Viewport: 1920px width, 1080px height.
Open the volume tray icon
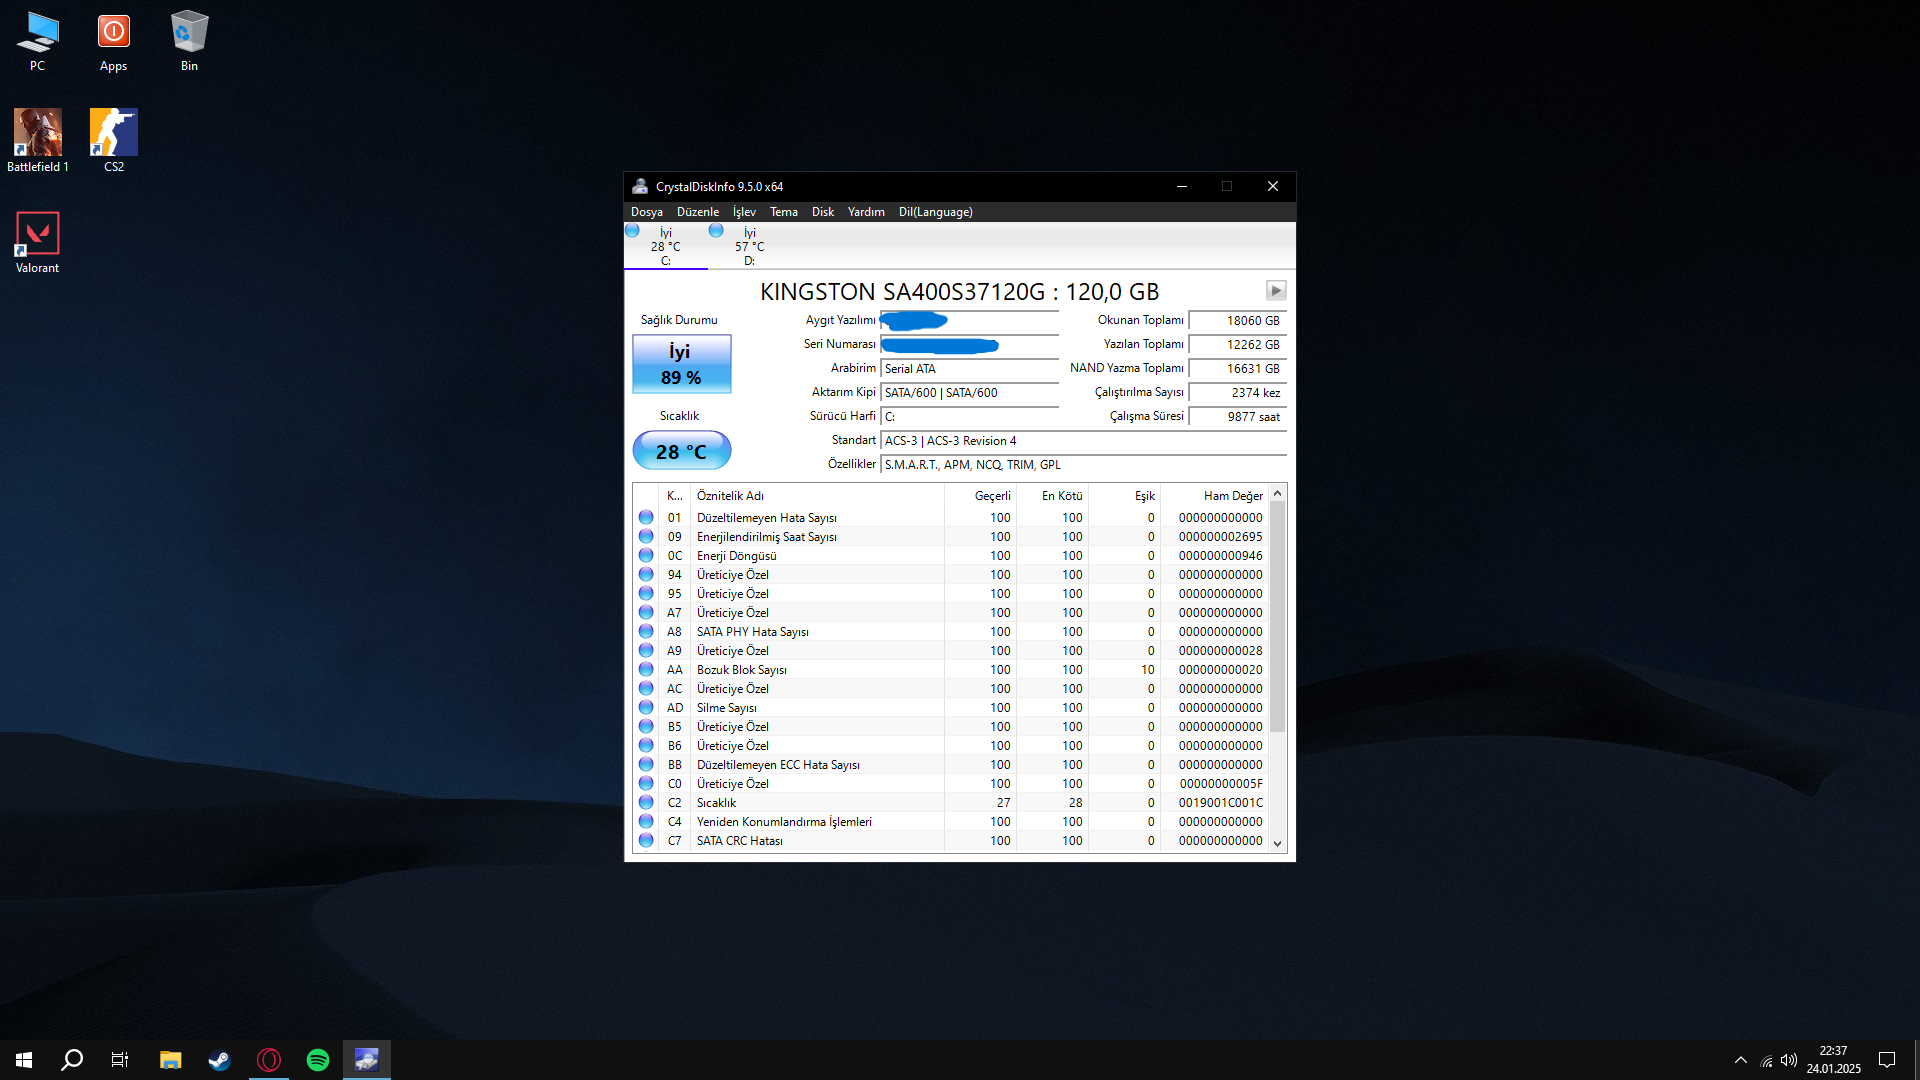[x=1789, y=1060]
